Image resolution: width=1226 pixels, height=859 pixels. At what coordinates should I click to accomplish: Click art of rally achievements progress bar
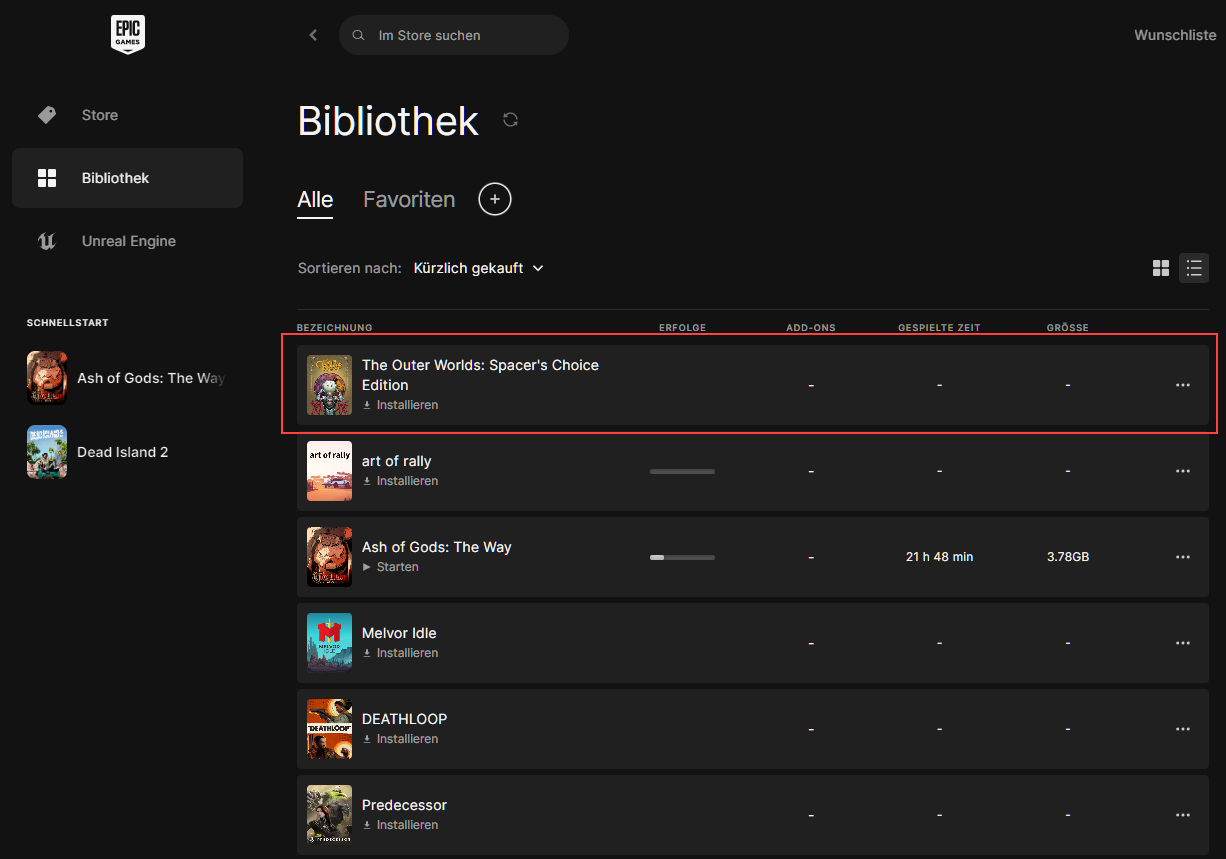point(682,471)
